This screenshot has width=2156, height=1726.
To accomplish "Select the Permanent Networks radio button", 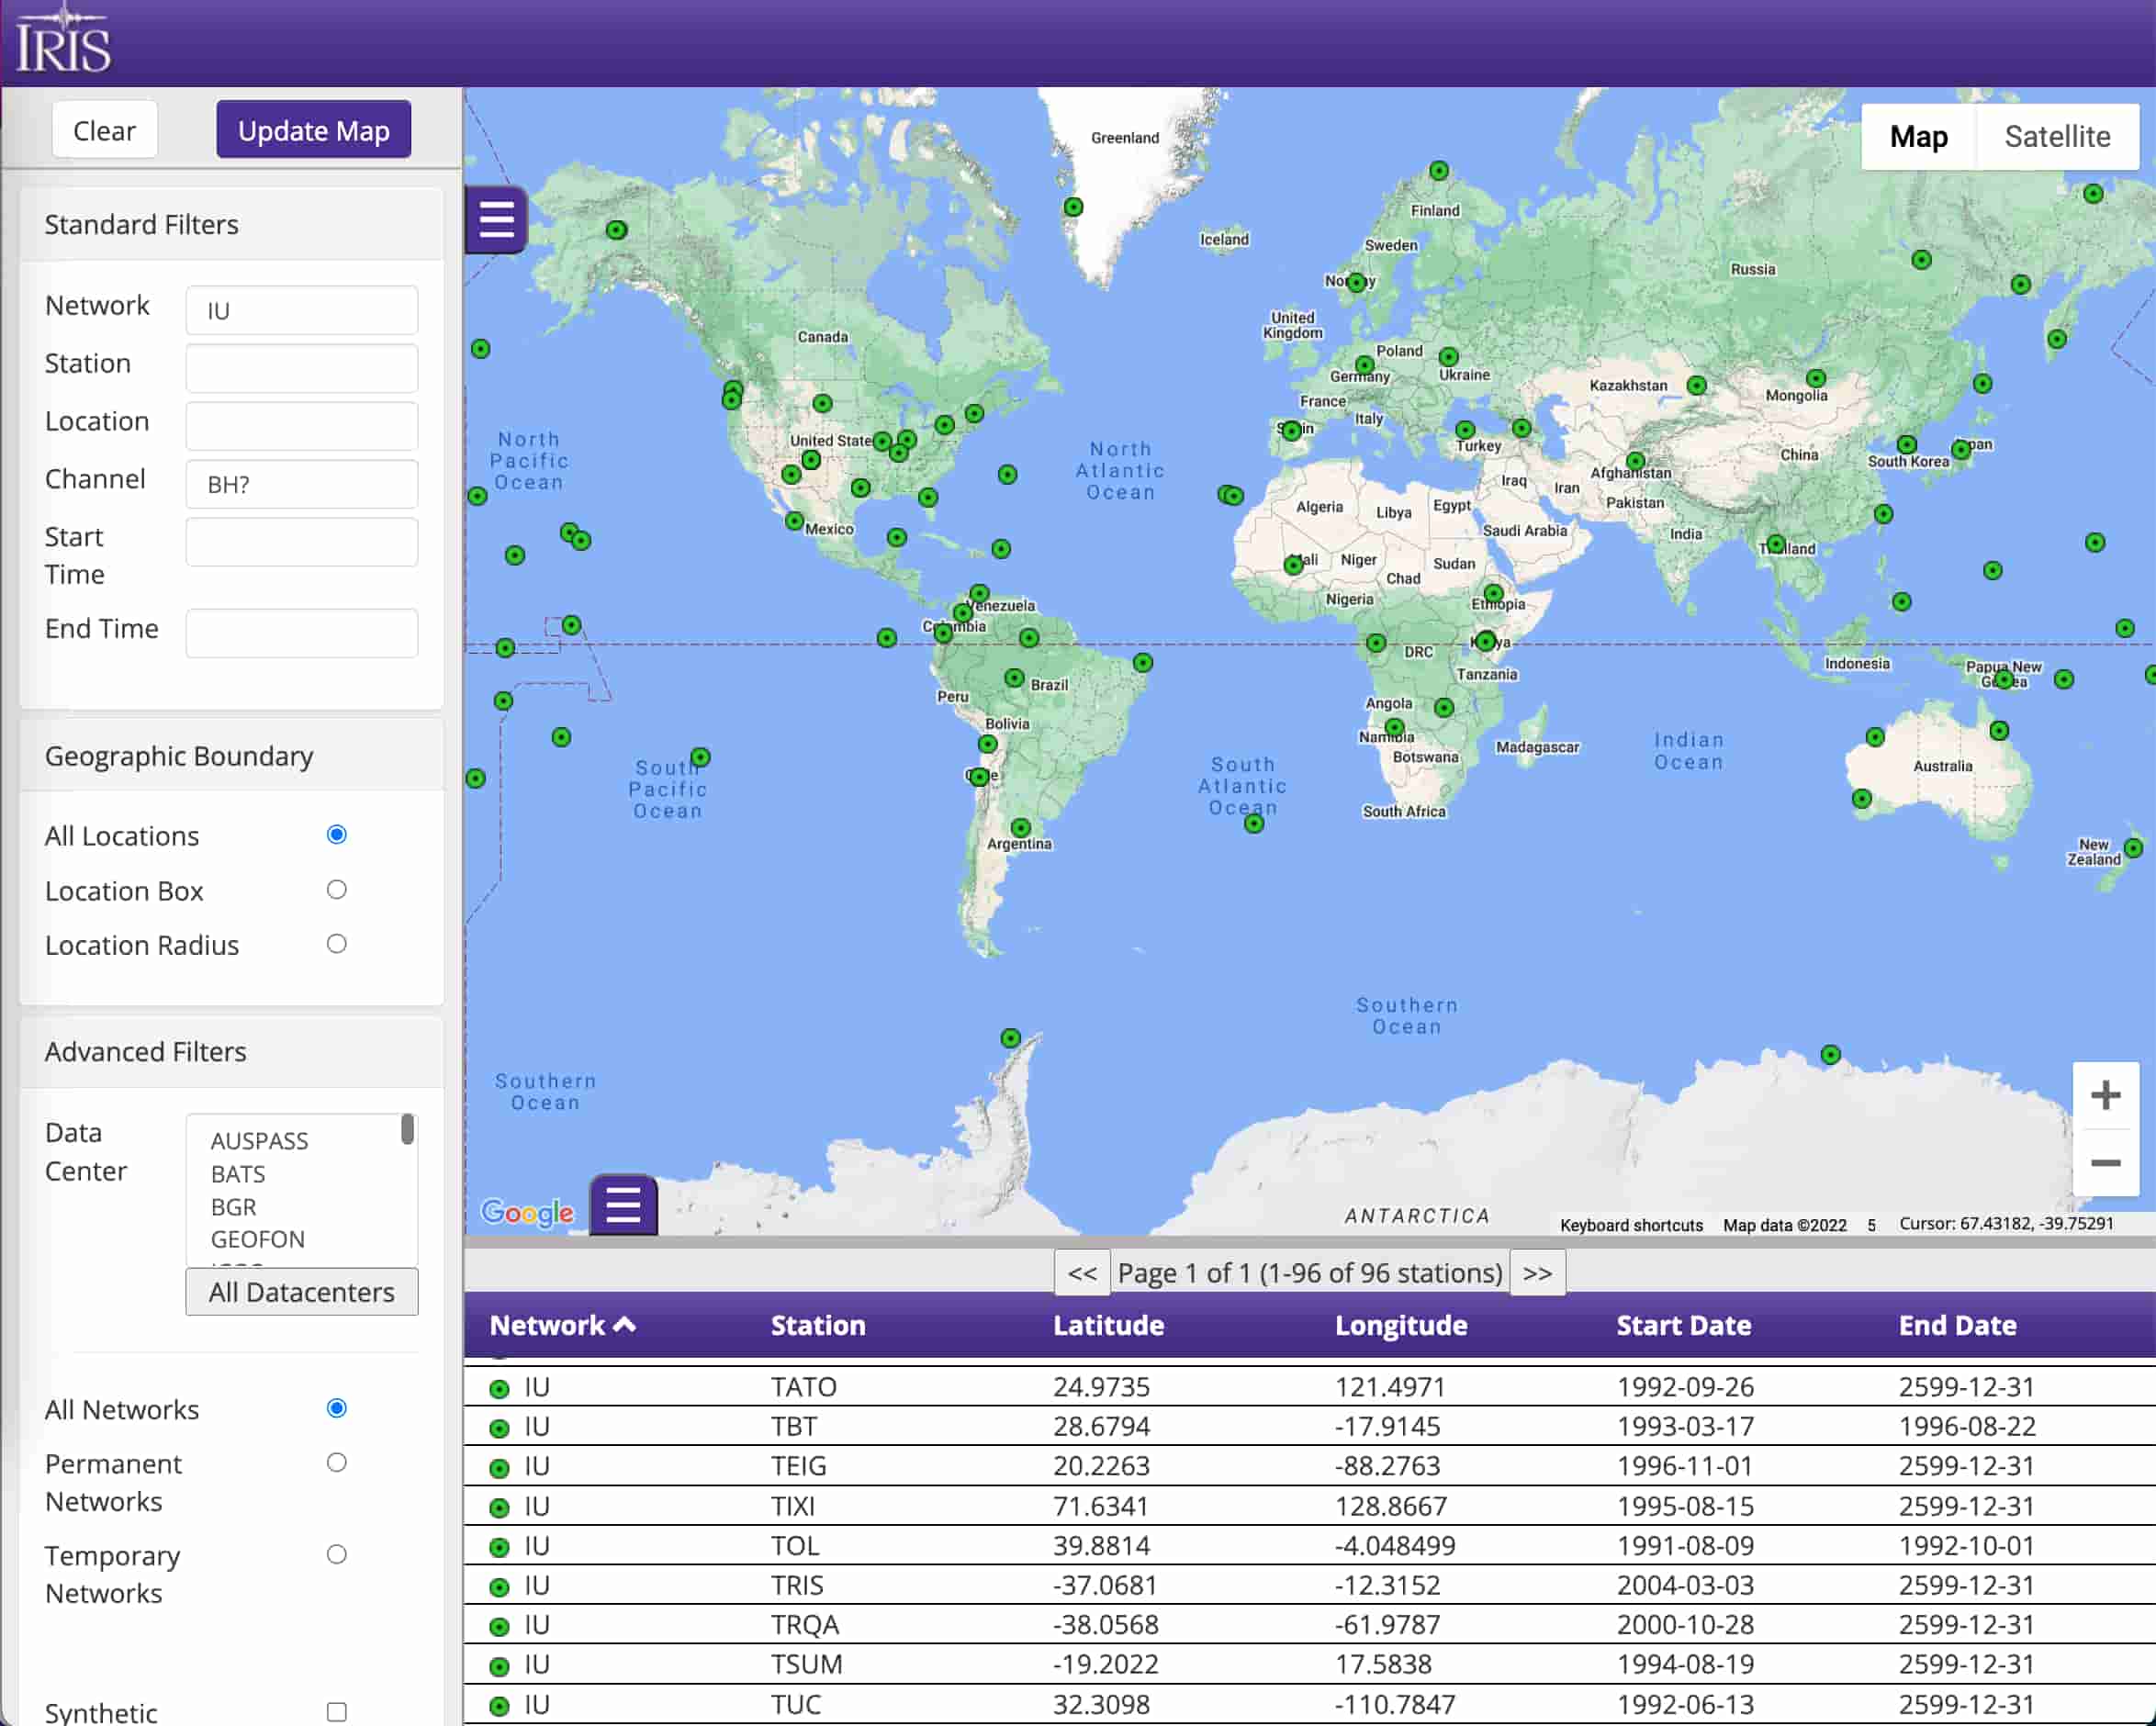I will pos(336,1462).
